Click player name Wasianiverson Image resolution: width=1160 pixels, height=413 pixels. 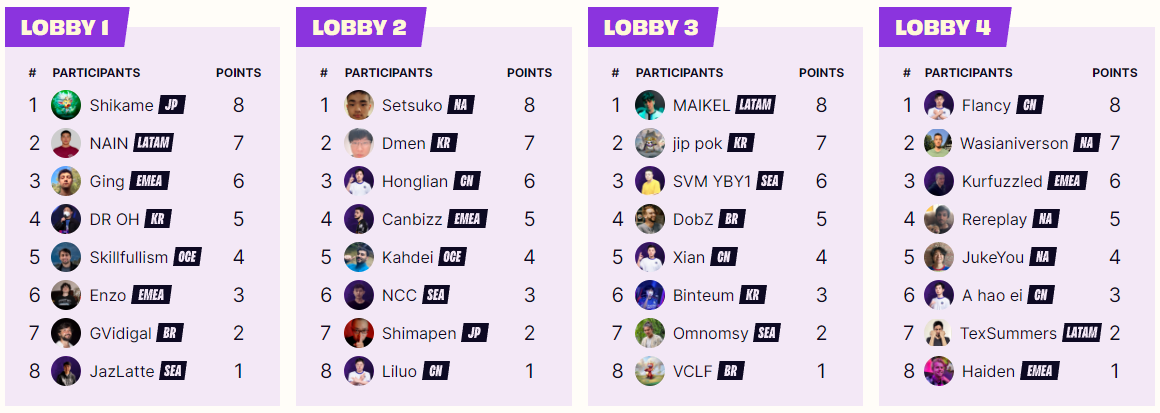pos(1014,143)
